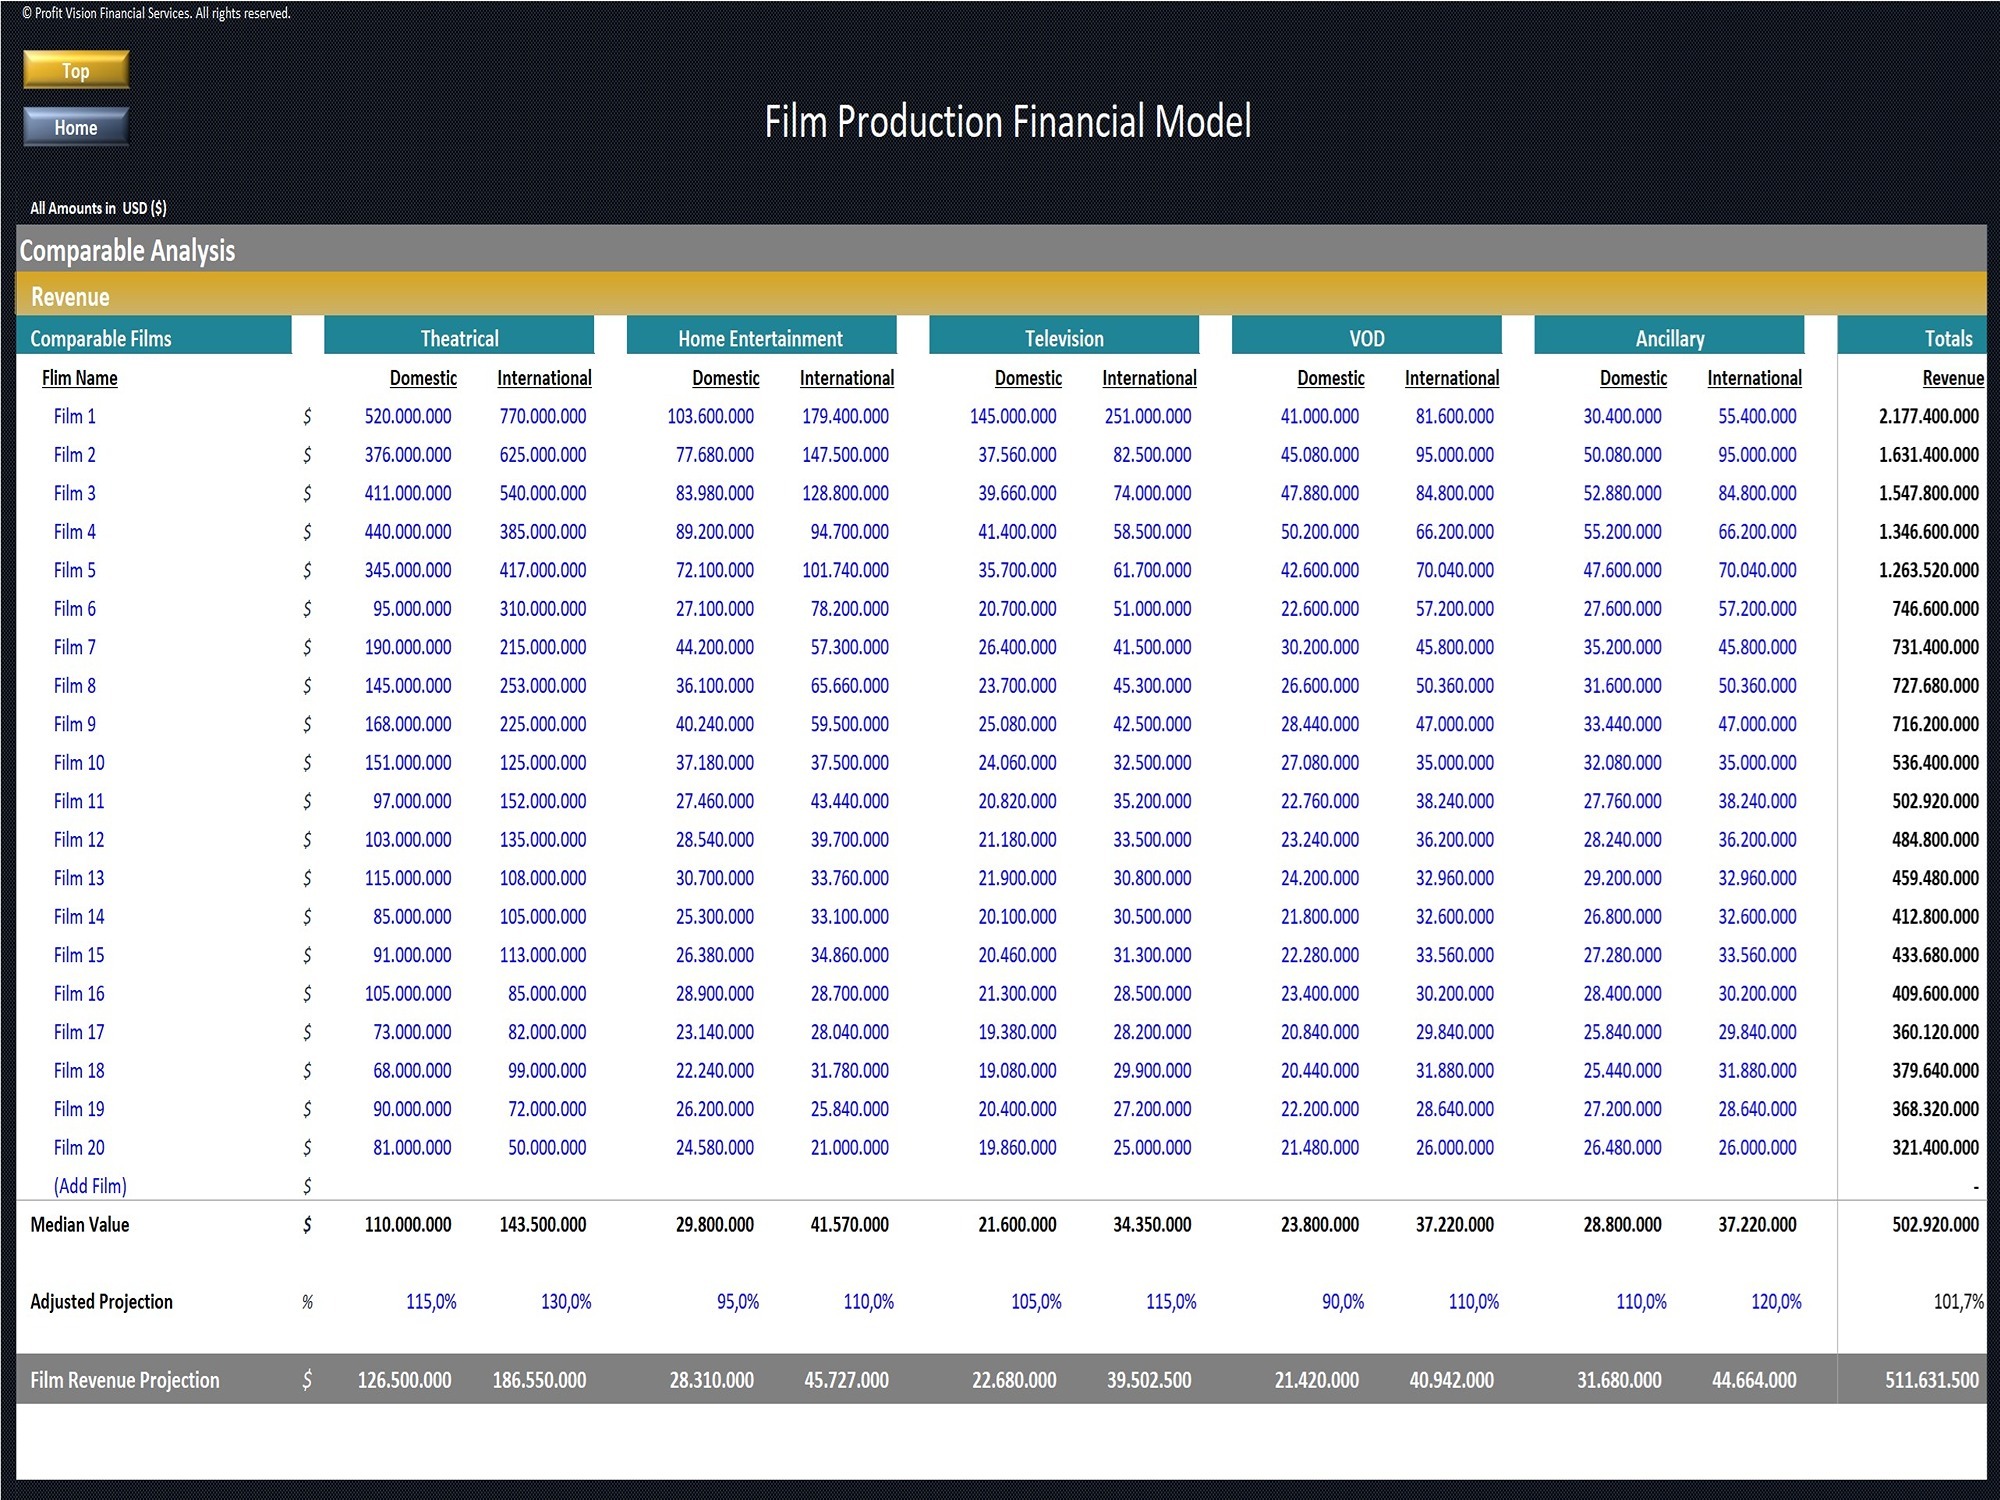
Task: Click the Home navigation button
Action: pyautogui.click(x=75, y=127)
